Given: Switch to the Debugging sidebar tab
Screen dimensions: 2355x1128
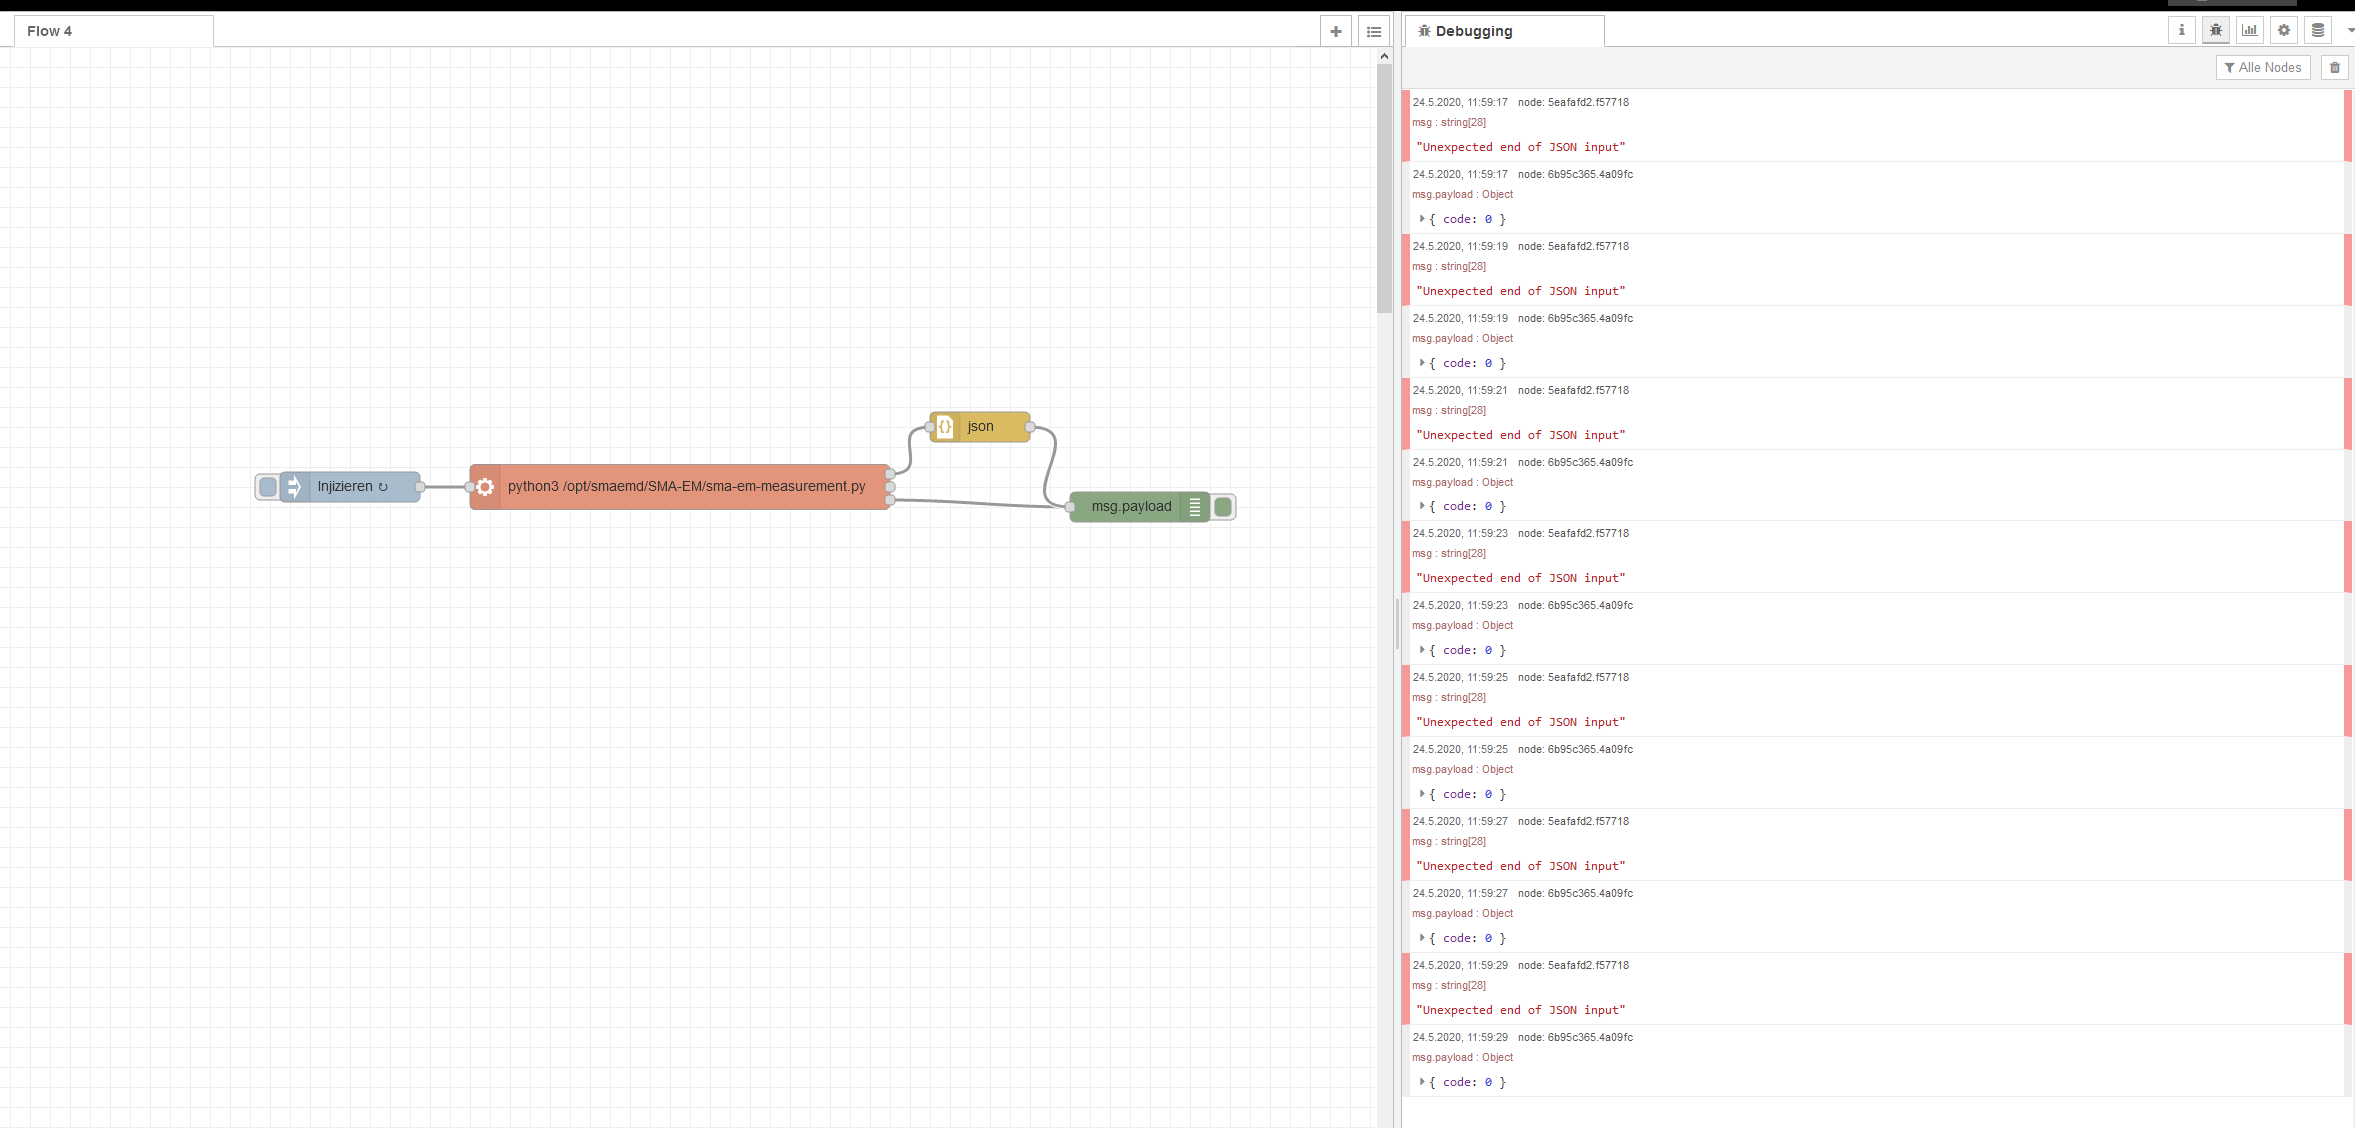Looking at the screenshot, I should pyautogui.click(x=1504, y=31).
